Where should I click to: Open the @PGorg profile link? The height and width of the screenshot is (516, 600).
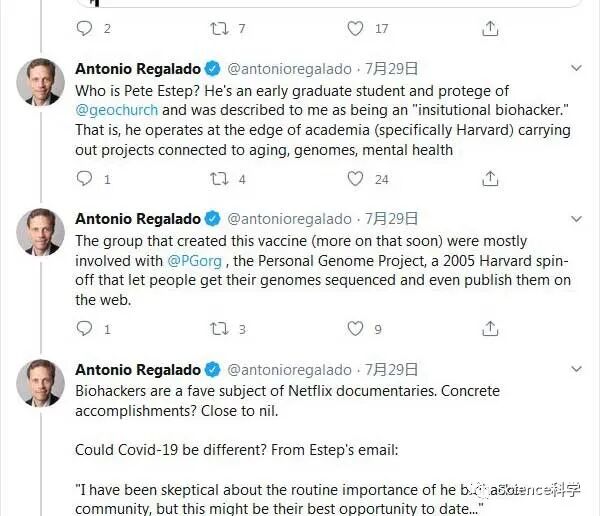point(188,260)
